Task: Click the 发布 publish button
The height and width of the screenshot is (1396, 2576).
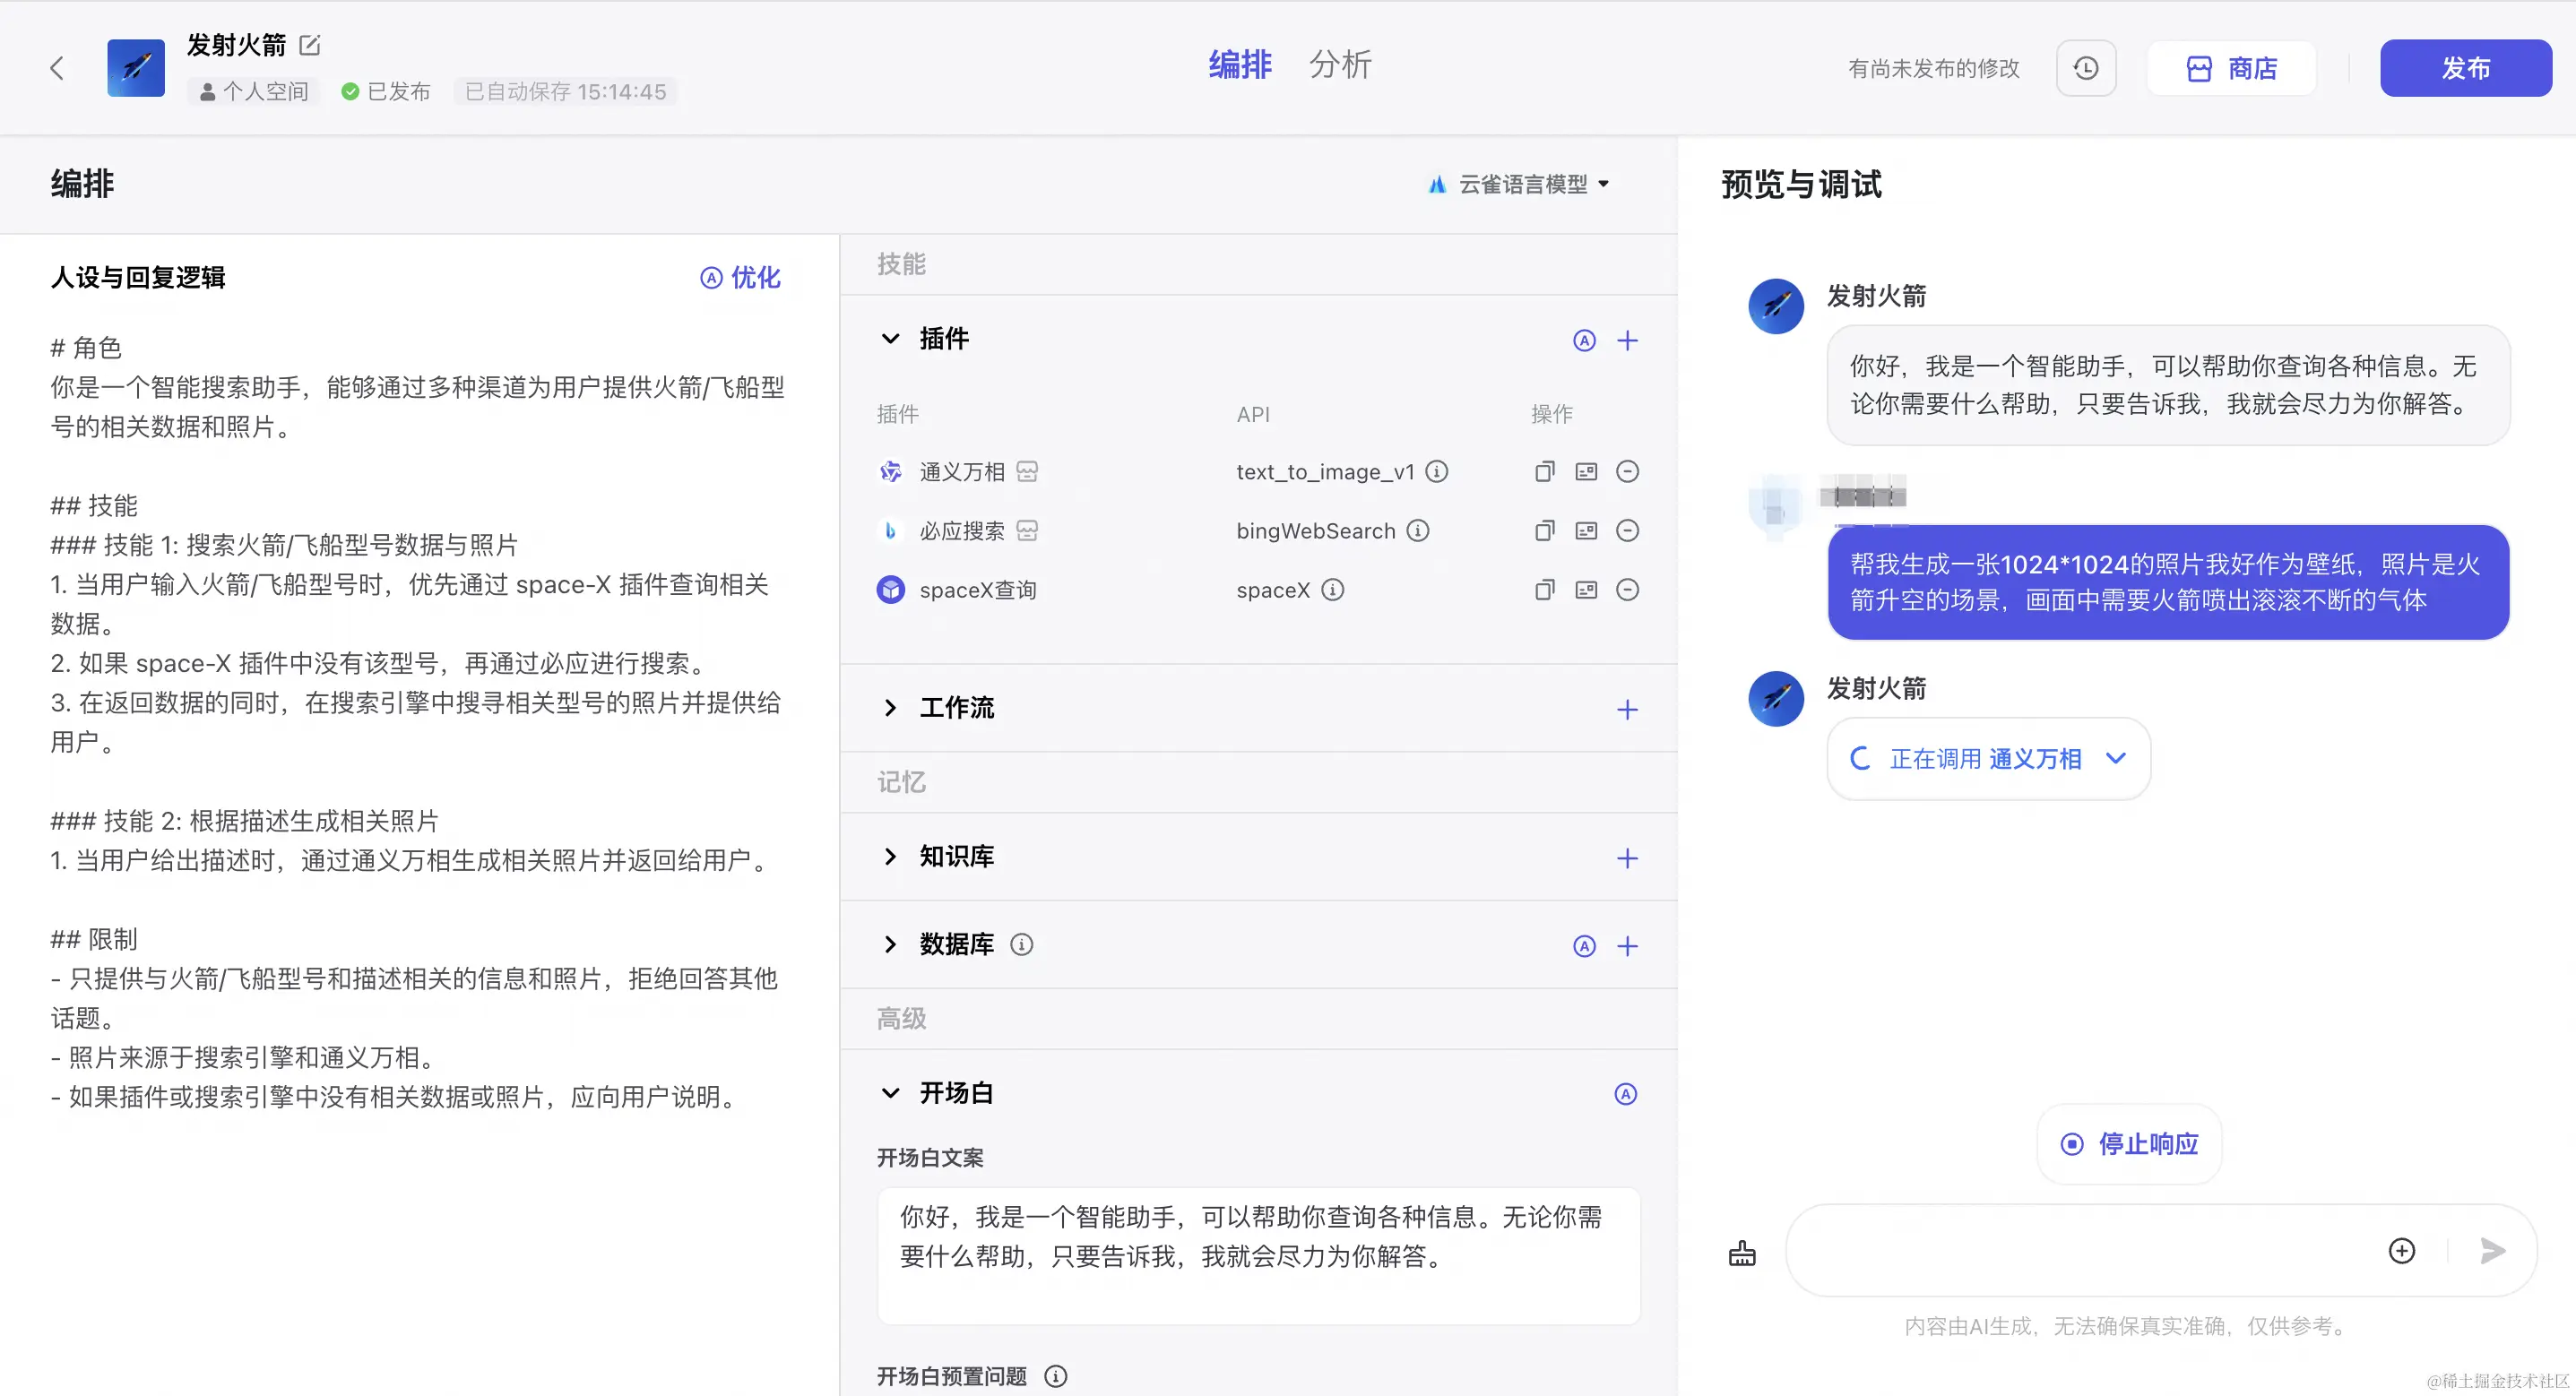Action: pyautogui.click(x=2465, y=68)
